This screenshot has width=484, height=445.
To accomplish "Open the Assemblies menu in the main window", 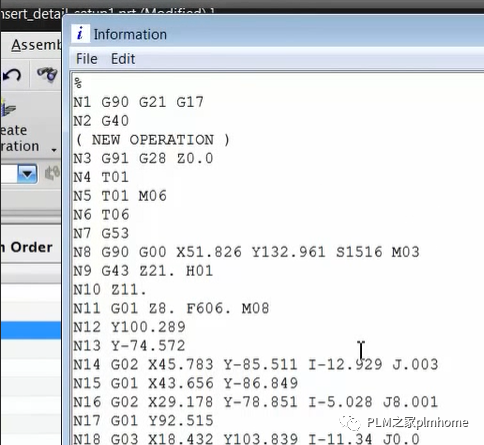I will point(36,45).
